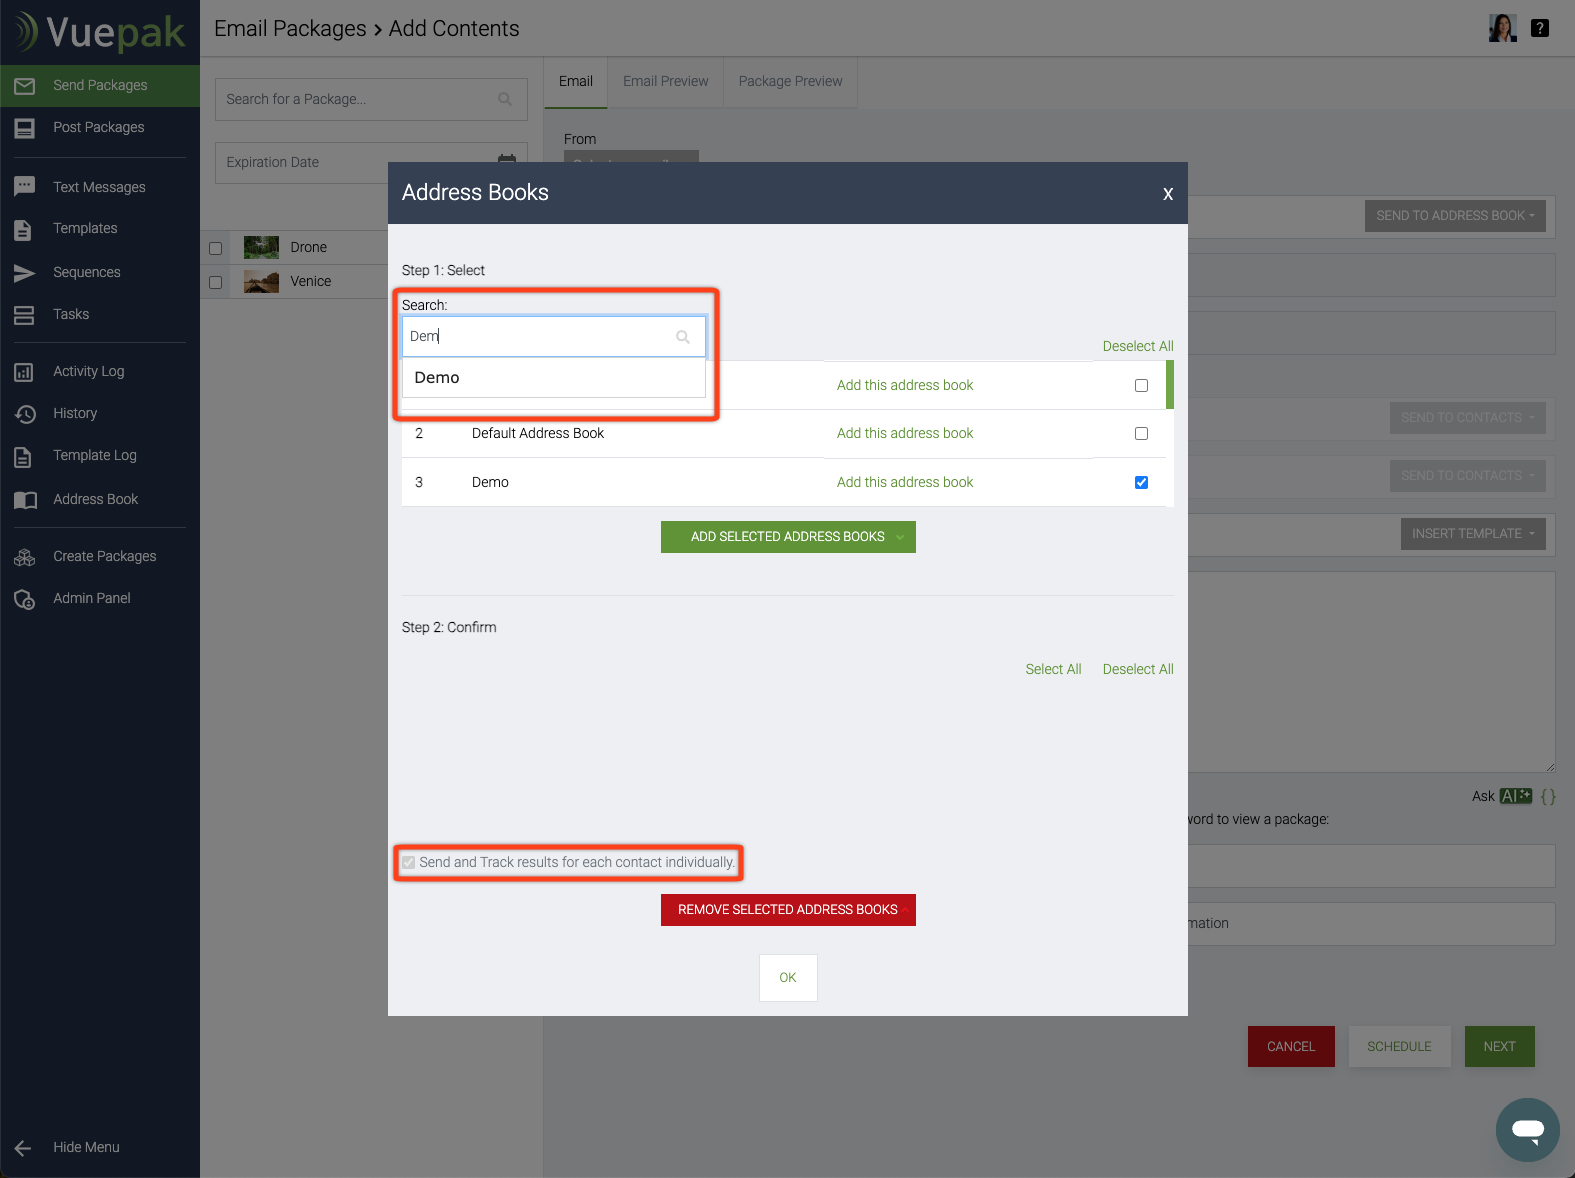Click the Send Packages envelope icon
Viewport: 1575px width, 1178px height.
click(x=25, y=86)
